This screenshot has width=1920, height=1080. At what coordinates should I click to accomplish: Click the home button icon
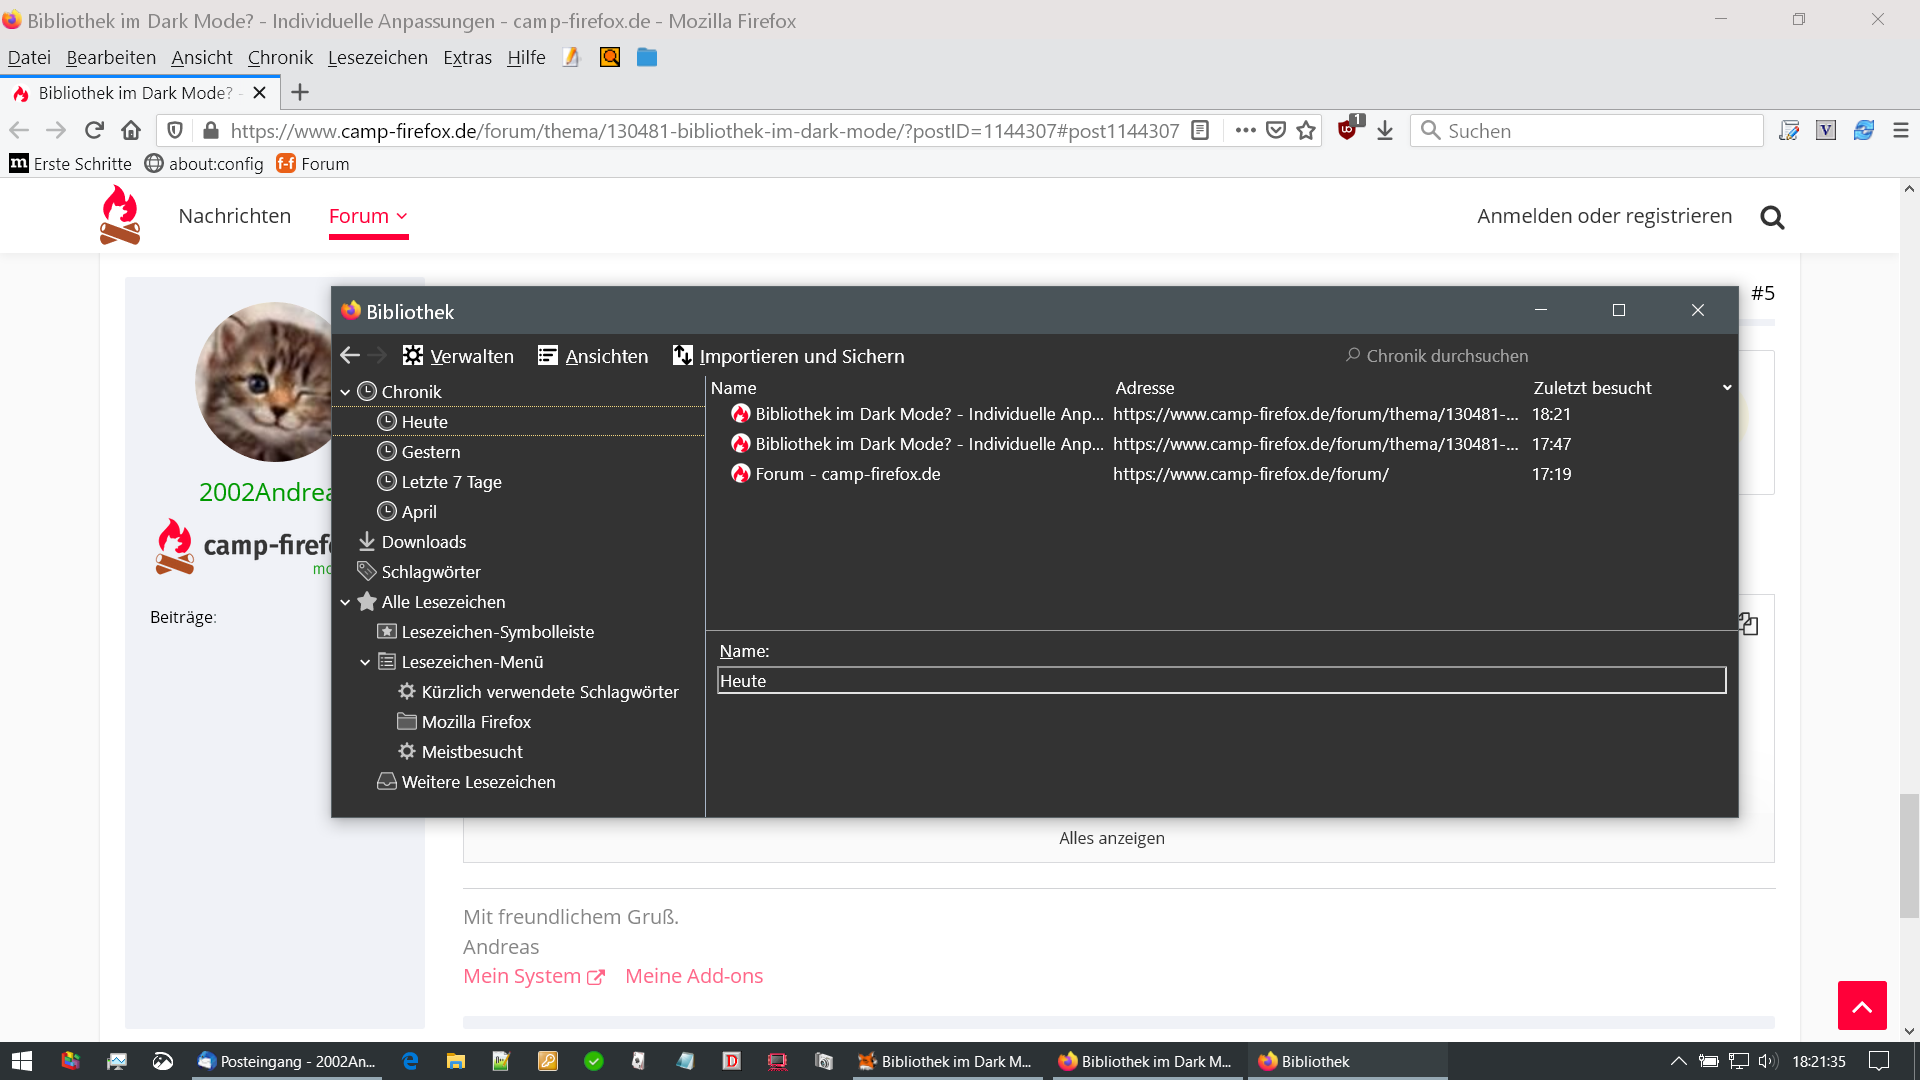click(x=131, y=130)
